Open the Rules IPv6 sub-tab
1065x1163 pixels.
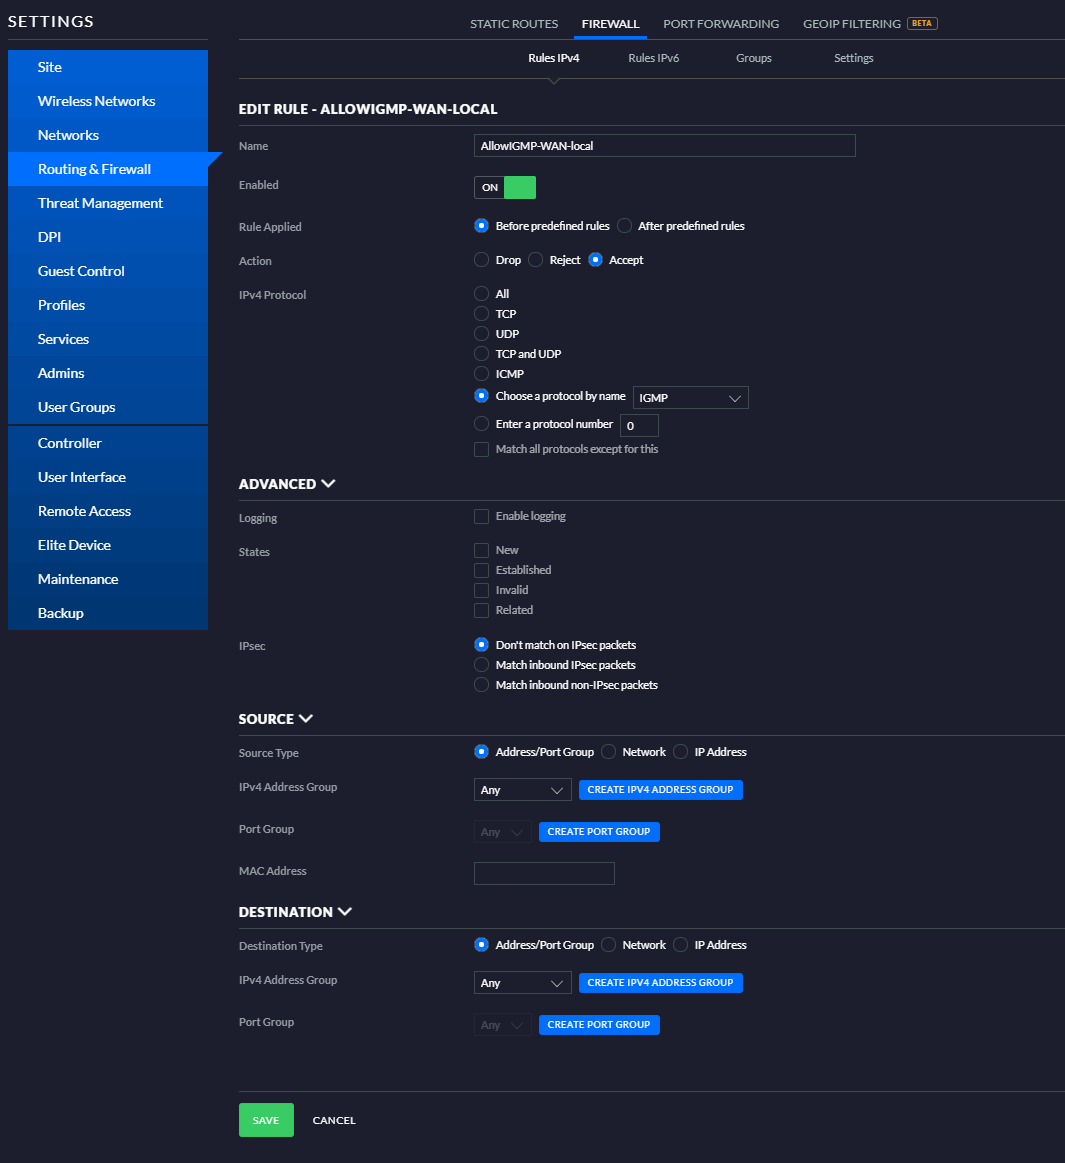(x=653, y=58)
